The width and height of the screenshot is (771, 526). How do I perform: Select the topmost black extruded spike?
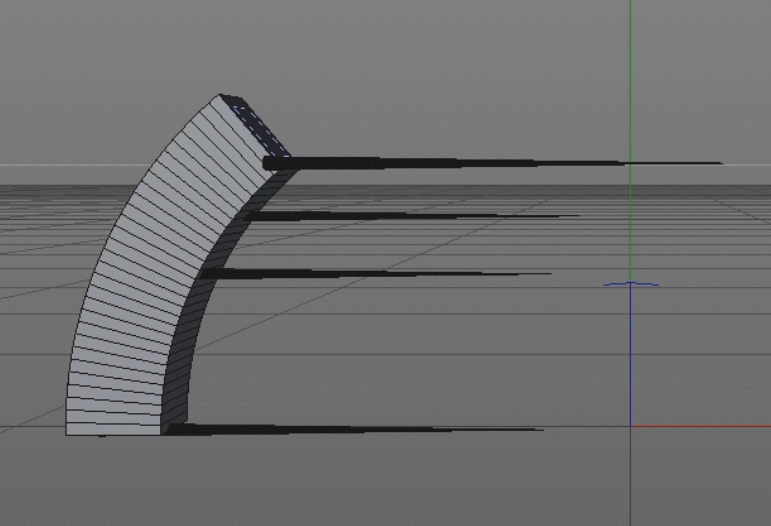492,163
